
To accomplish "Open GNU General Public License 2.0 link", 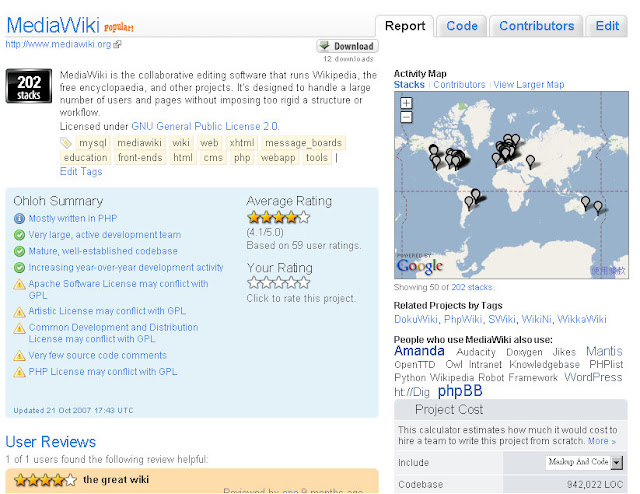I will [x=205, y=126].
